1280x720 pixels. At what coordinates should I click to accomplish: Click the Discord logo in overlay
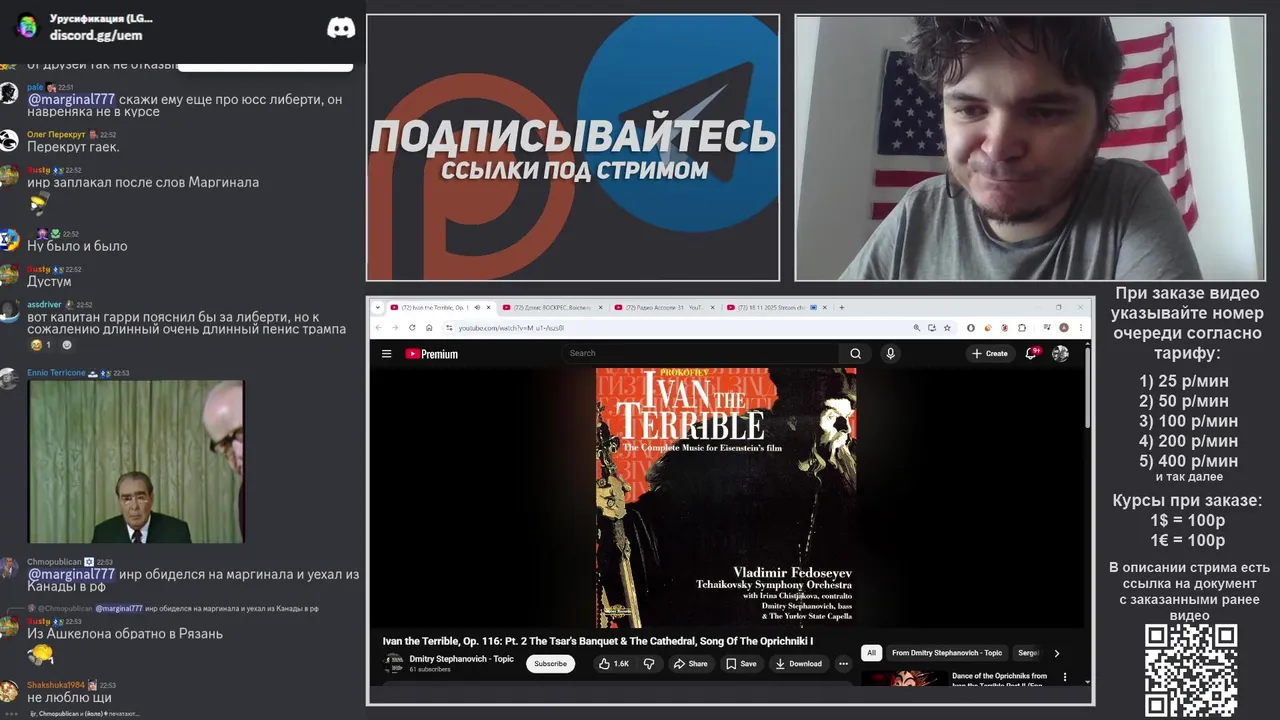pyautogui.click(x=341, y=28)
